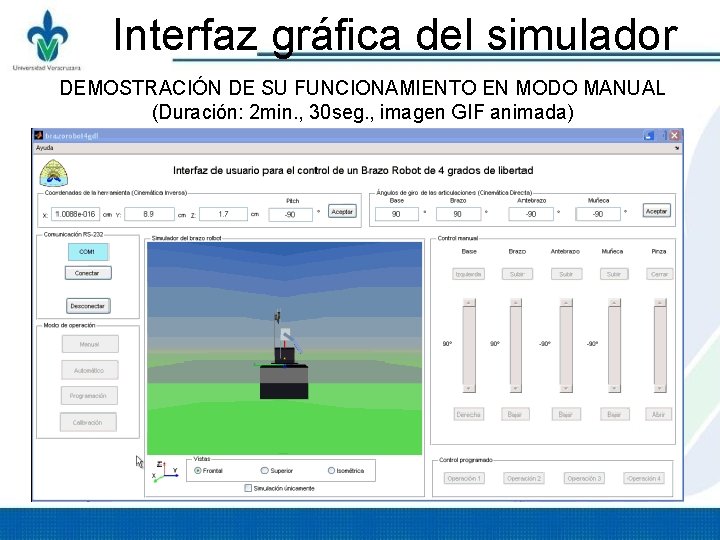
Task: Click the Desconectar button
Action: [88, 306]
